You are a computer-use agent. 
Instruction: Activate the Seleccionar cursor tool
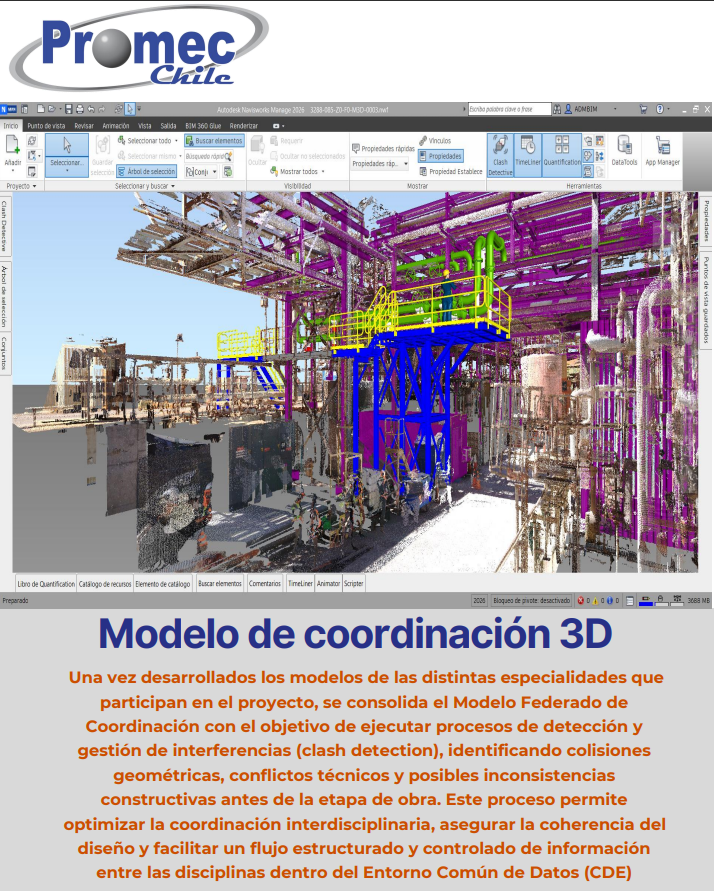click(x=67, y=153)
